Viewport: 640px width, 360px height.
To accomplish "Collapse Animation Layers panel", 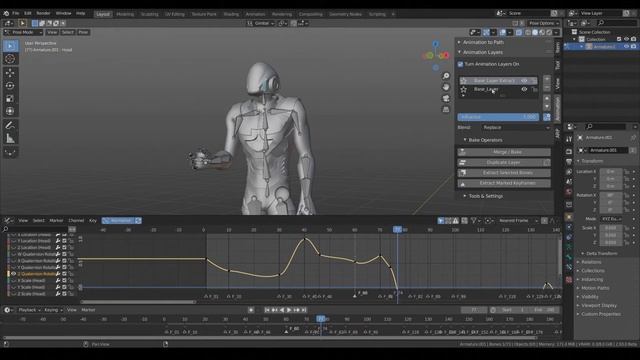I will 483,52.
